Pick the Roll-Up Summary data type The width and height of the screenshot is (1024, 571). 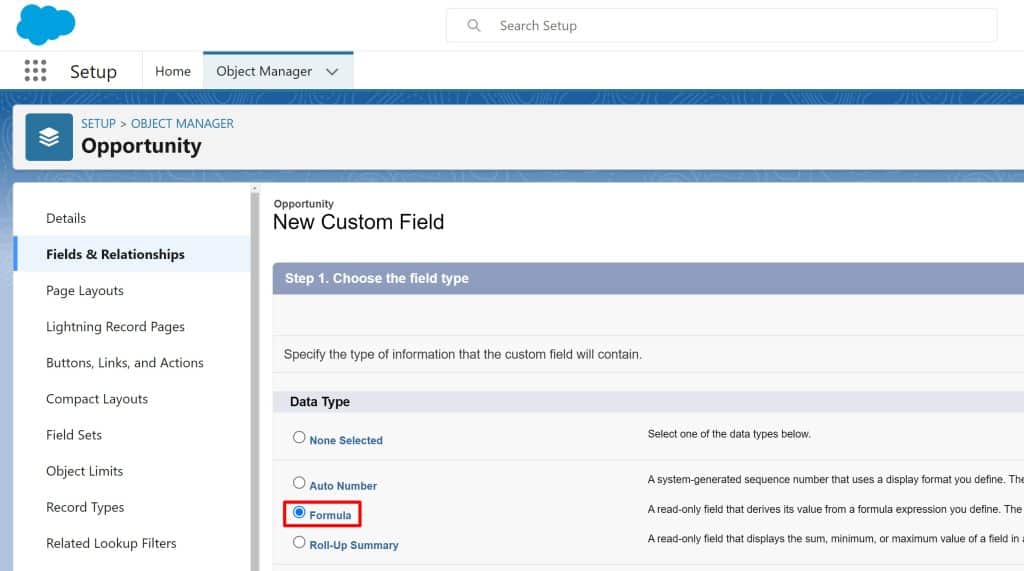coord(299,543)
